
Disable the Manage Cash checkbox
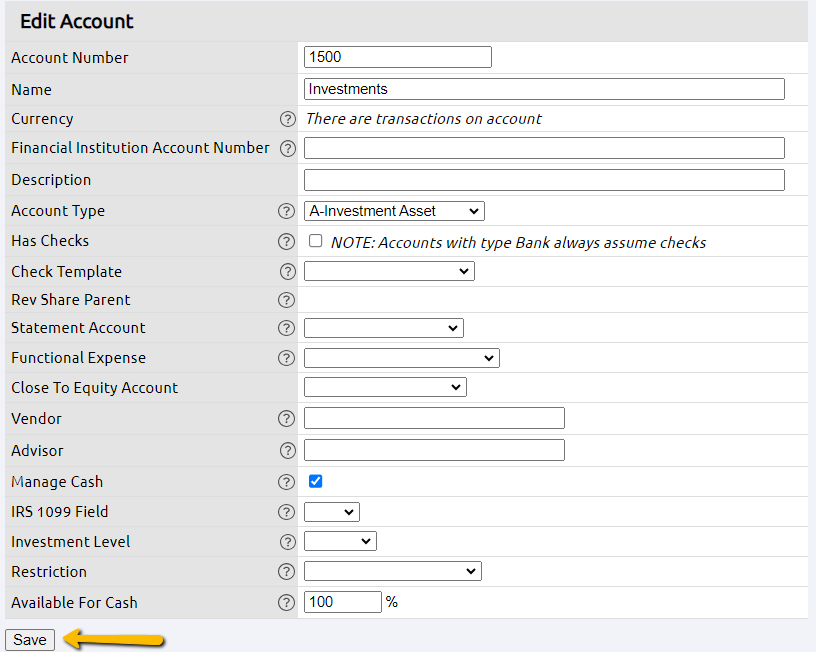coord(315,481)
